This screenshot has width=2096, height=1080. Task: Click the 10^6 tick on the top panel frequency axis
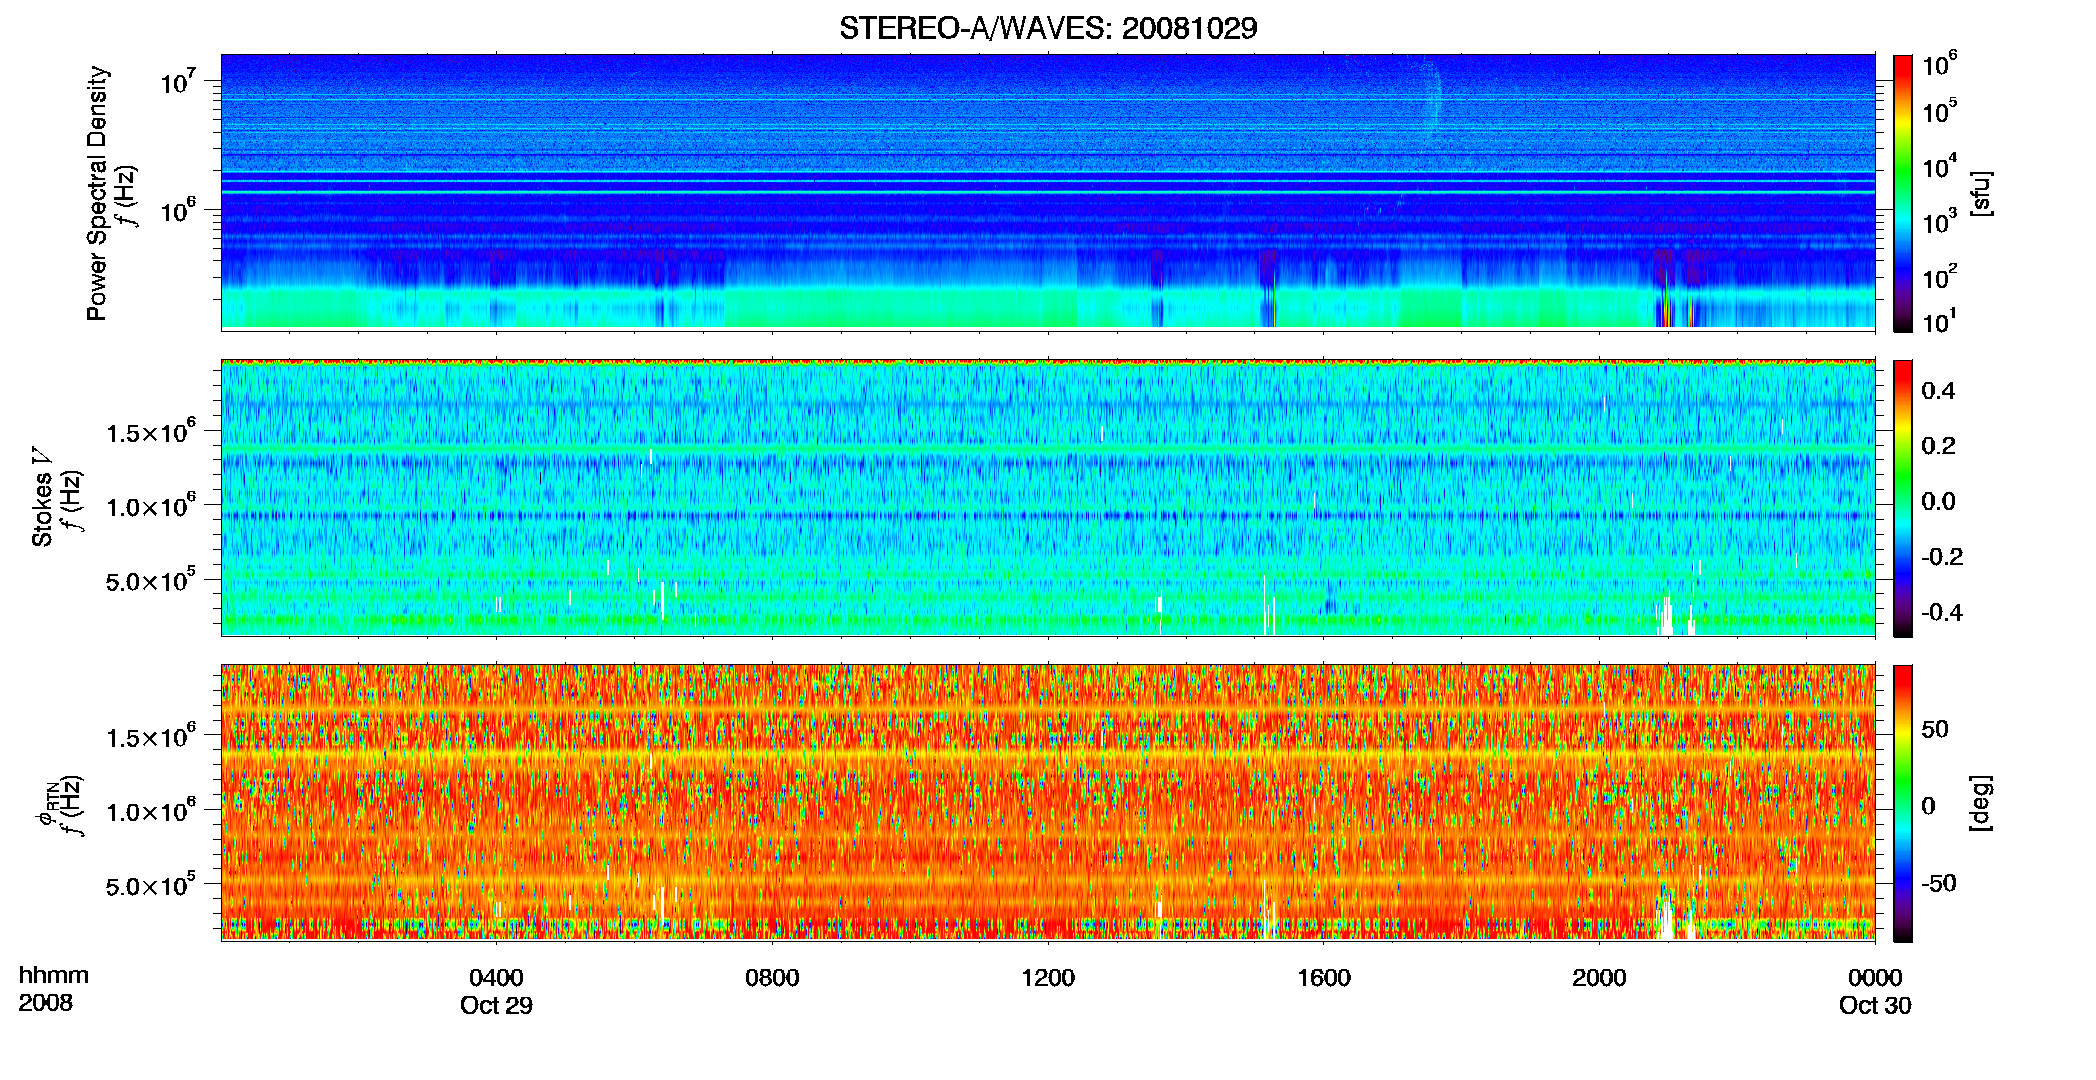[177, 210]
